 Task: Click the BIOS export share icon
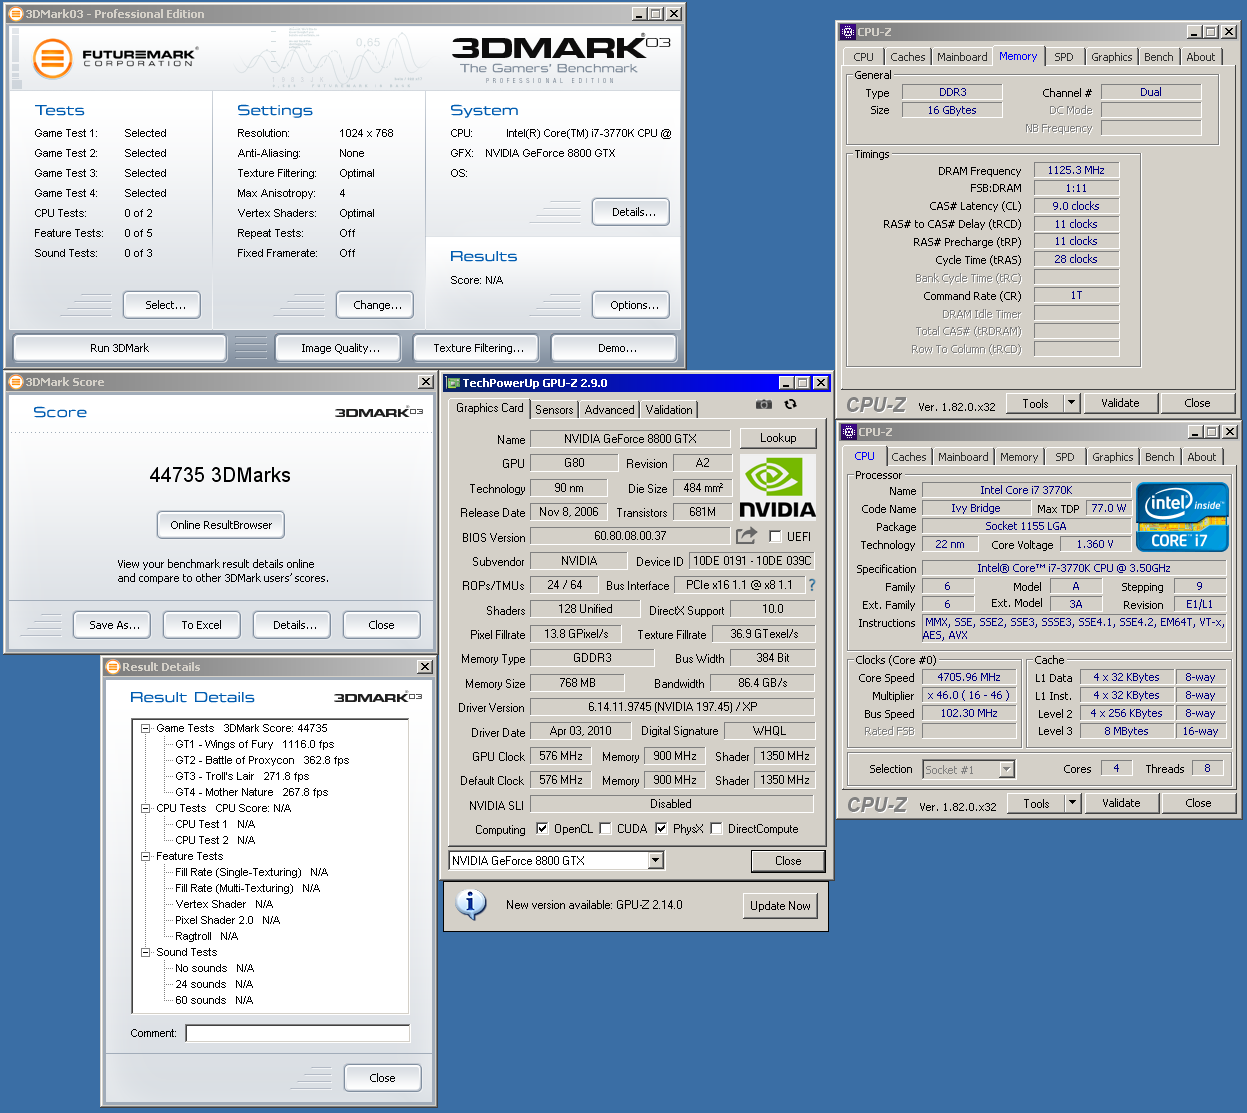[746, 536]
